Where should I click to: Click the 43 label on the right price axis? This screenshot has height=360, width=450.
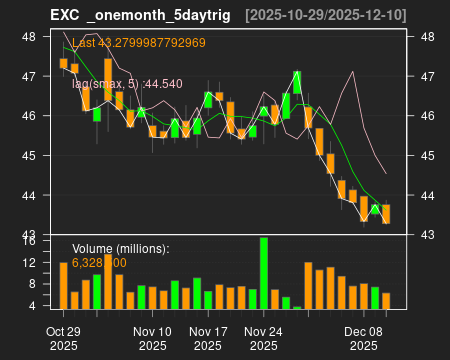428,235
